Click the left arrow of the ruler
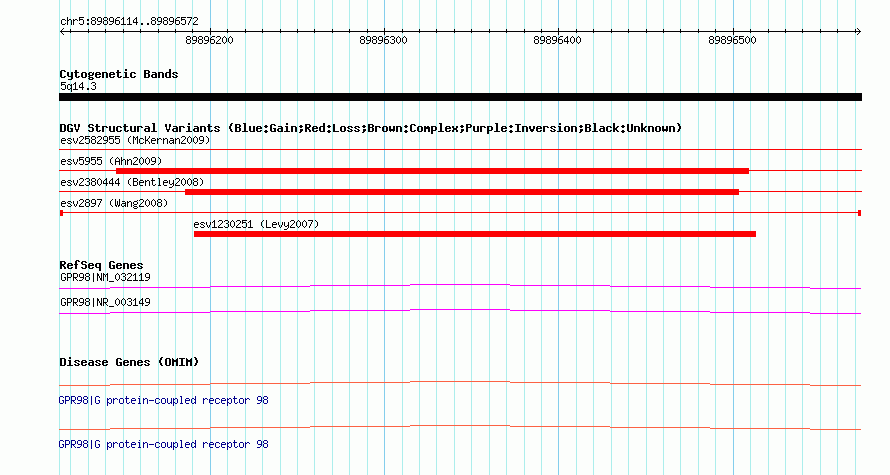This screenshot has width=890, height=475. coord(63,32)
